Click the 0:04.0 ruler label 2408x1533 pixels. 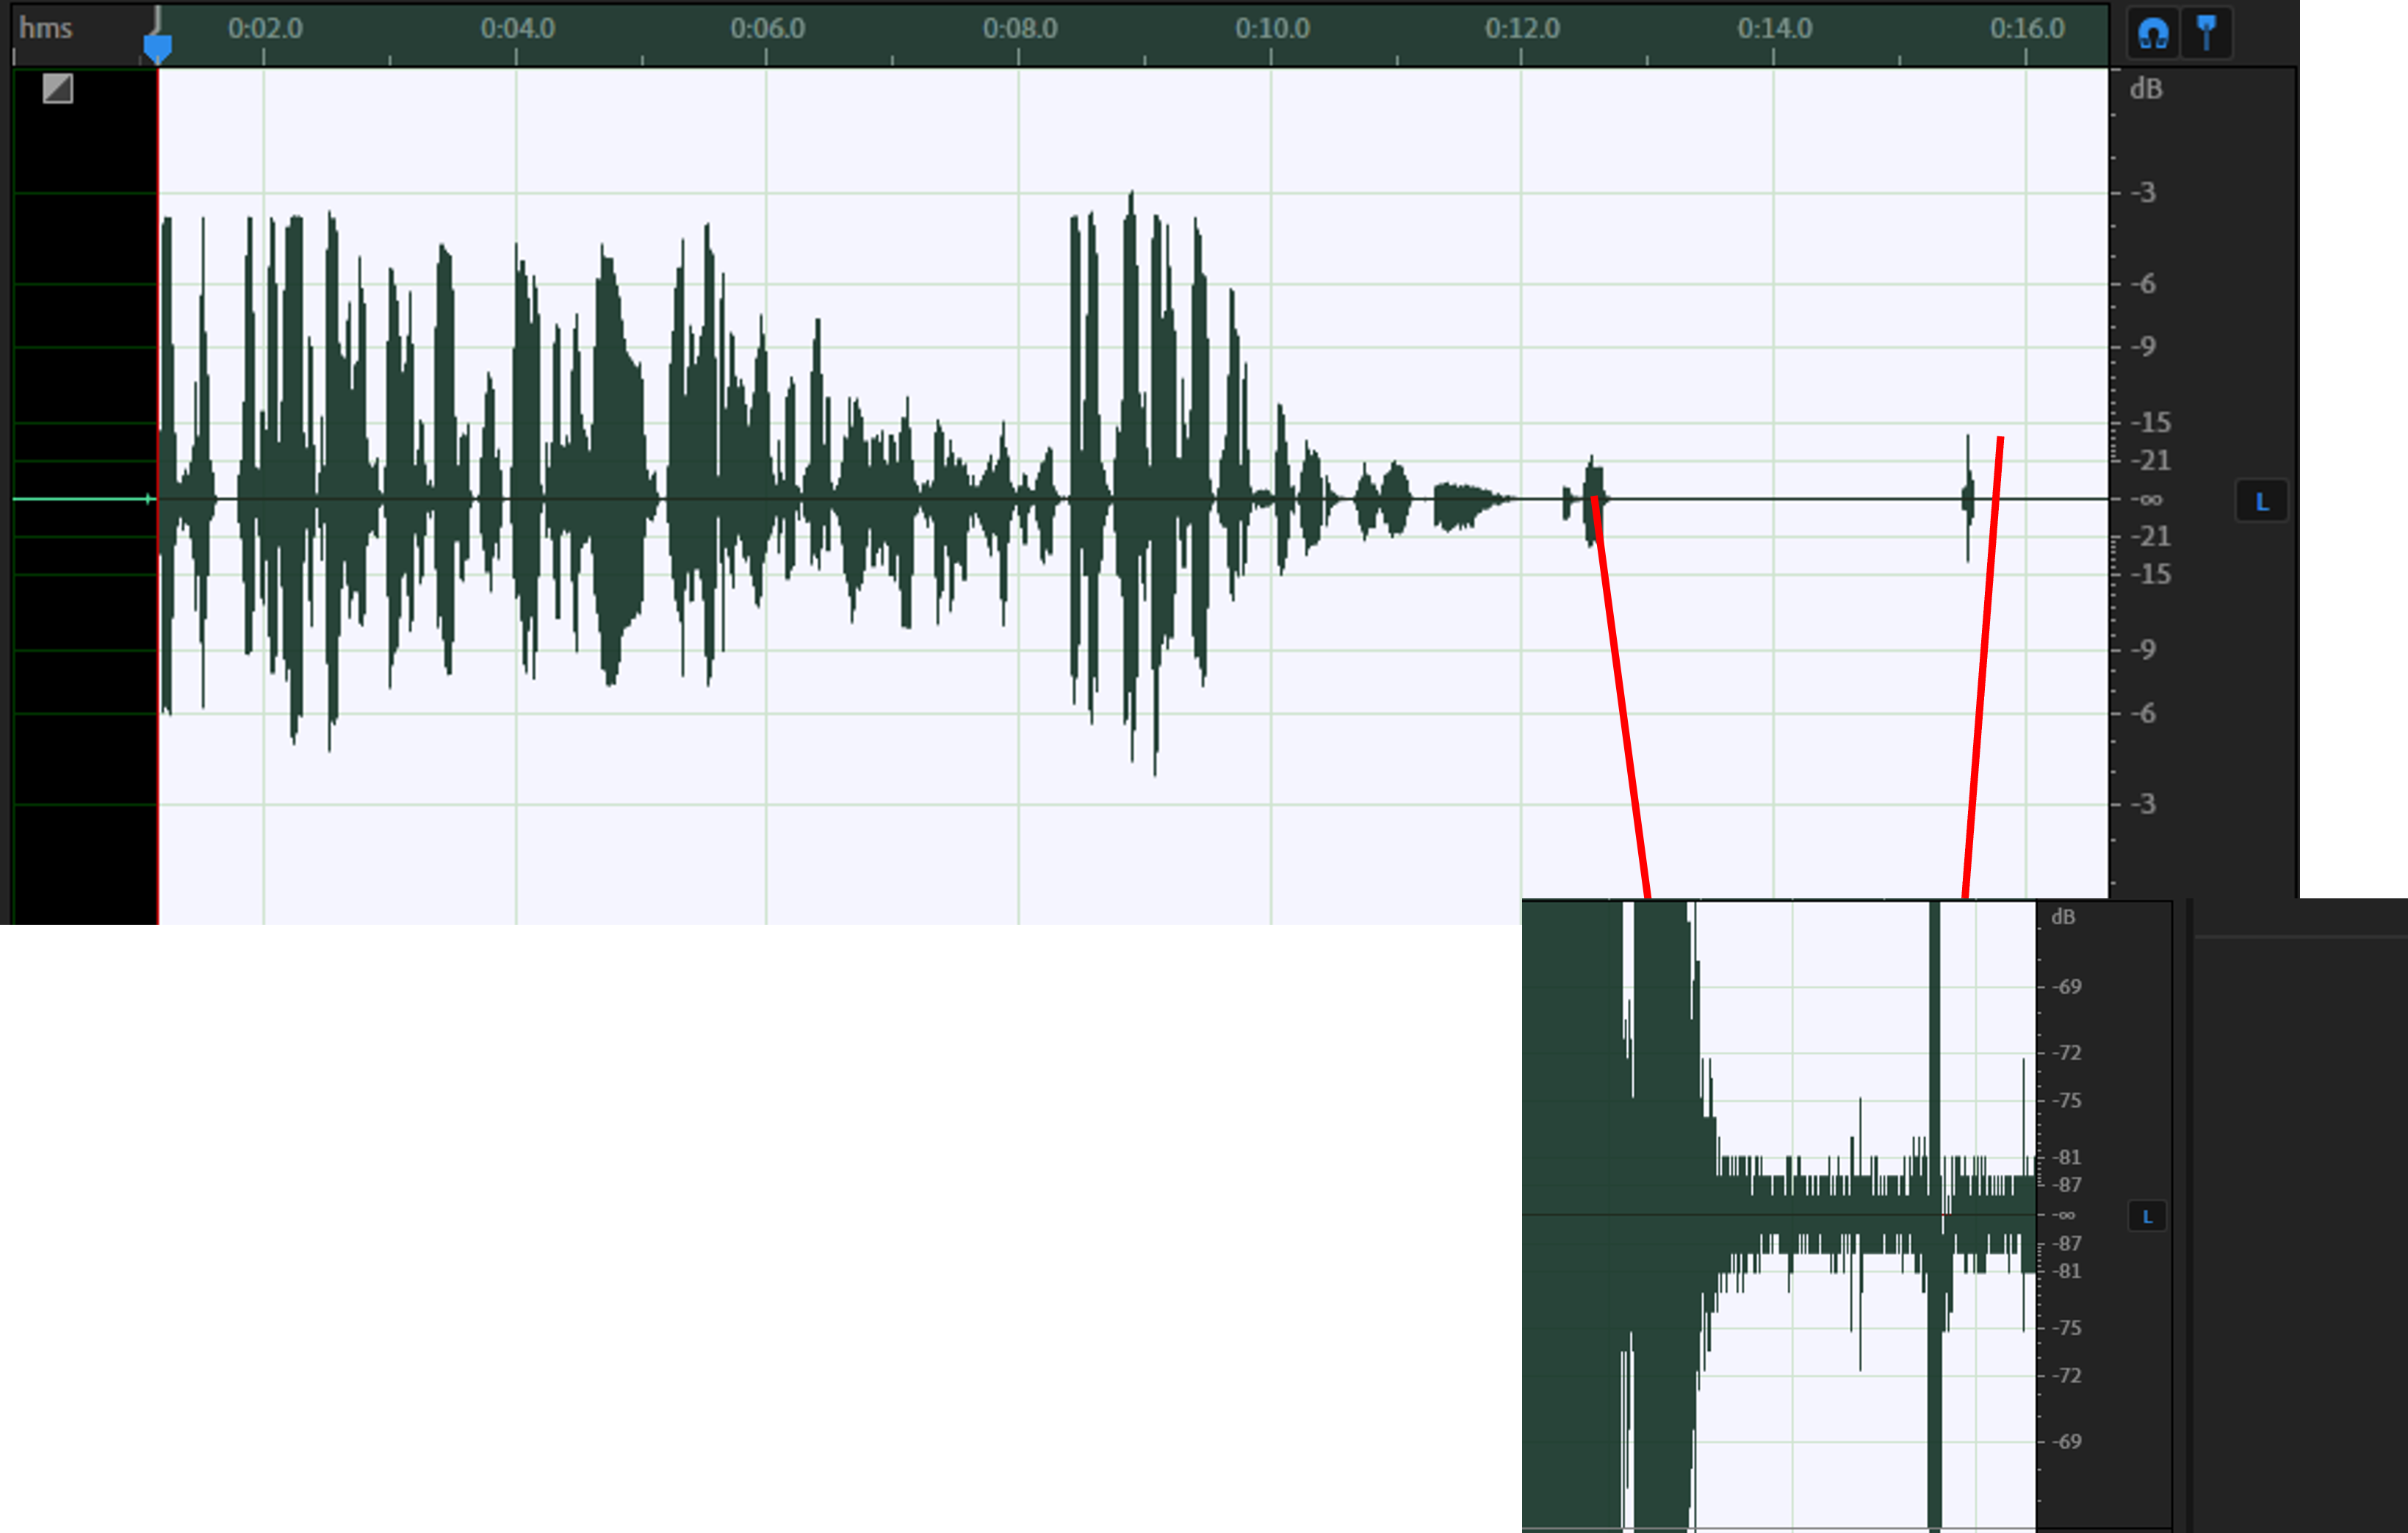518,28
